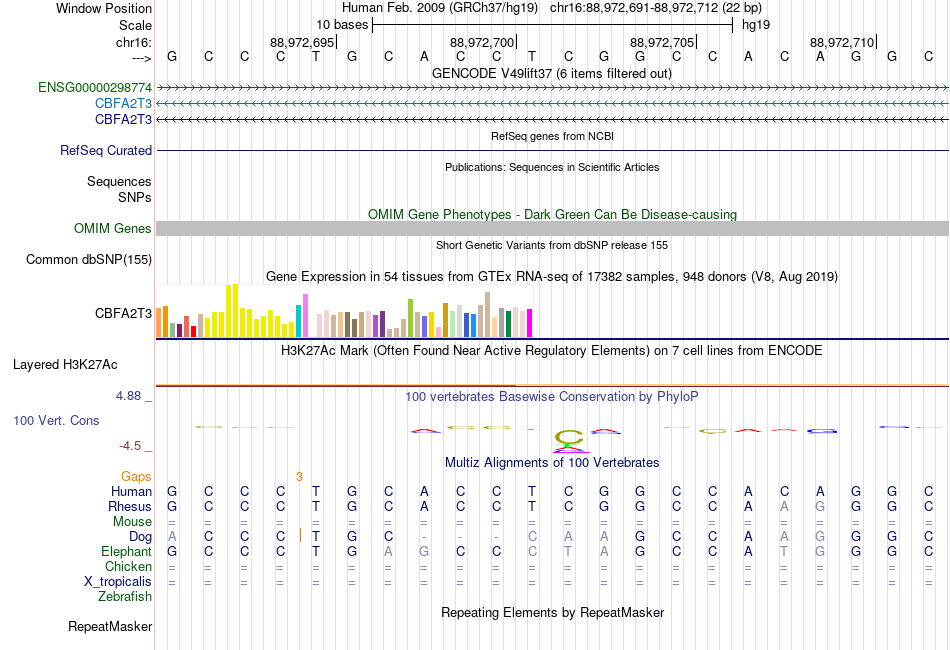
Task: Click the Elephant species label
Action: click(x=127, y=551)
